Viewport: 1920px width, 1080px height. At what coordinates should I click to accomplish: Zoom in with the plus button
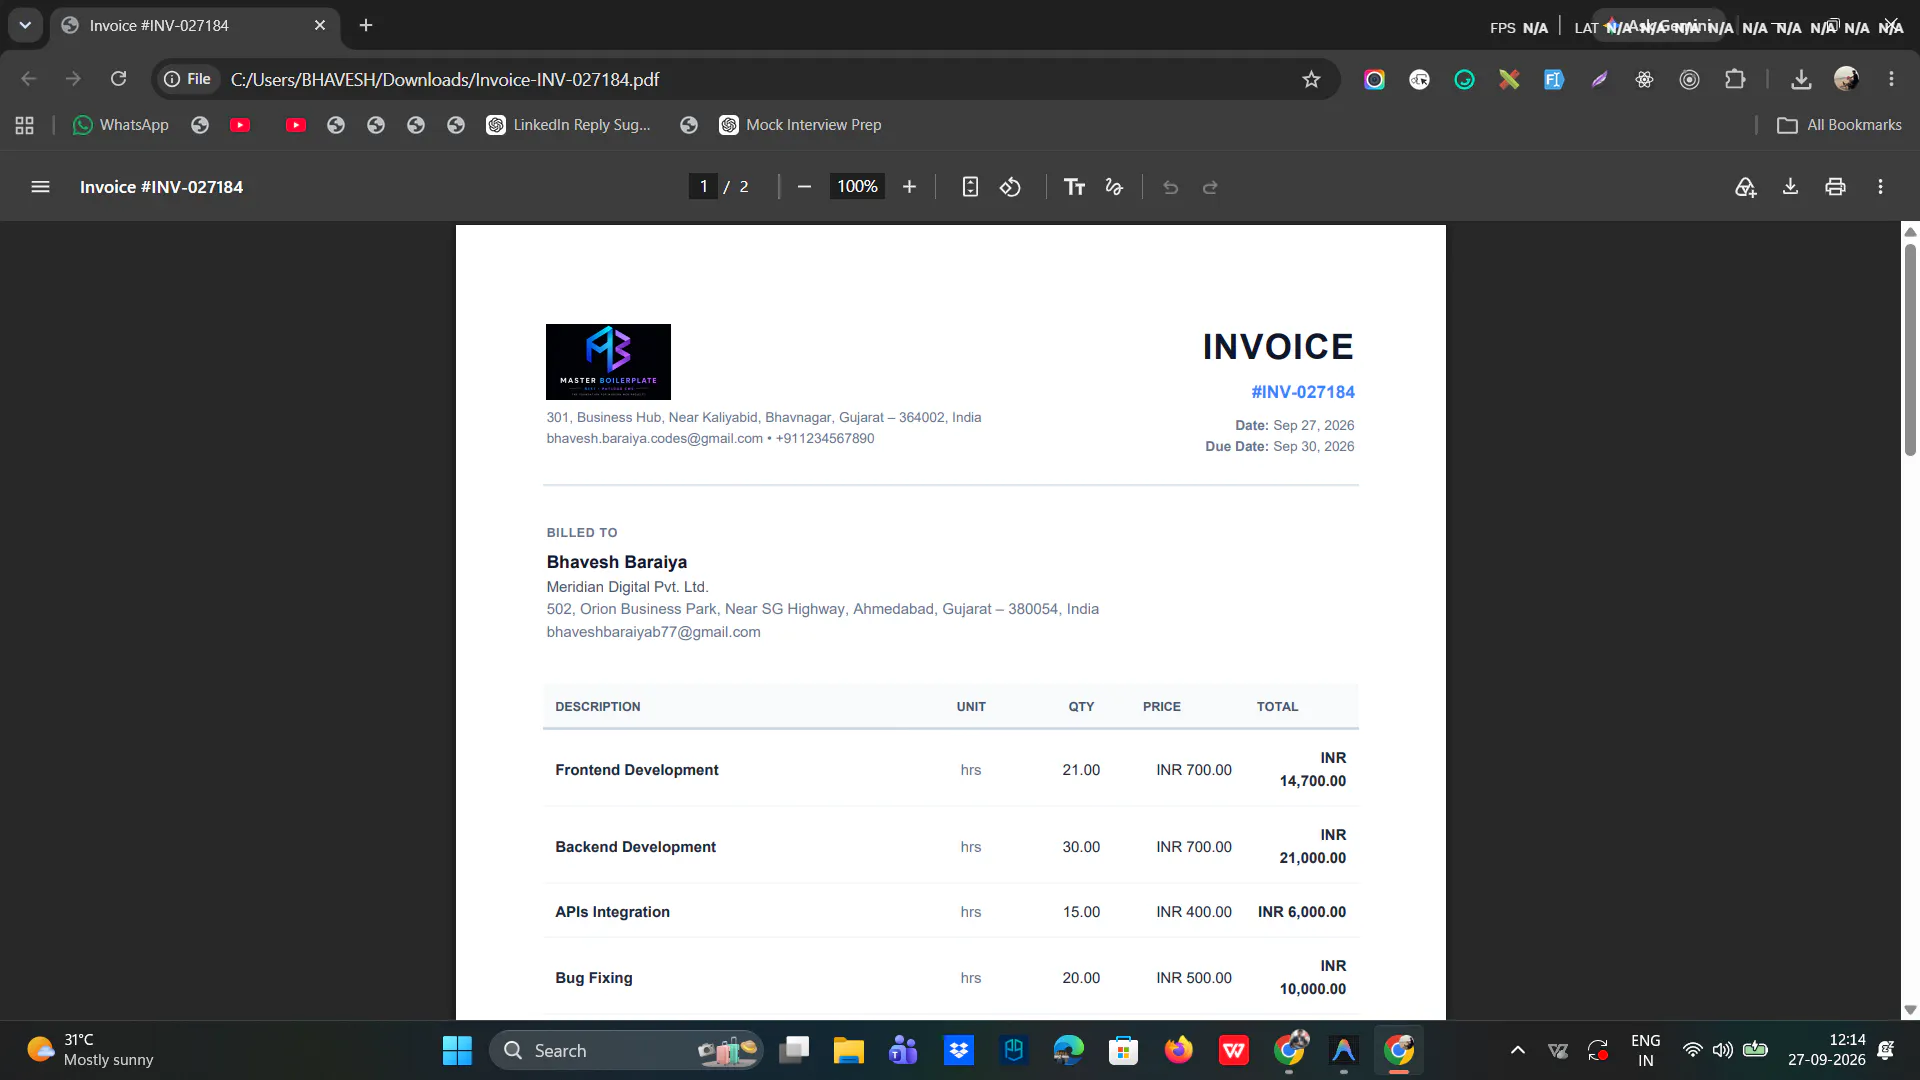pos(909,187)
